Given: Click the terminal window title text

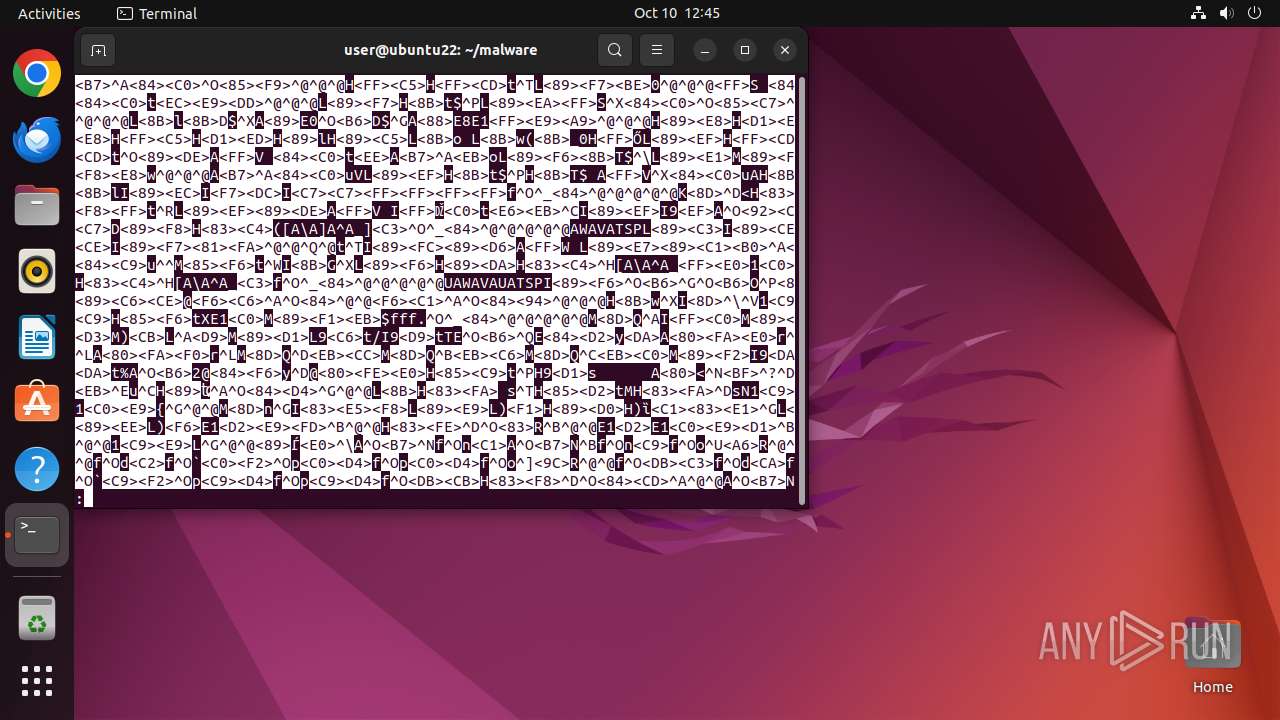Looking at the screenshot, I should point(440,50).
